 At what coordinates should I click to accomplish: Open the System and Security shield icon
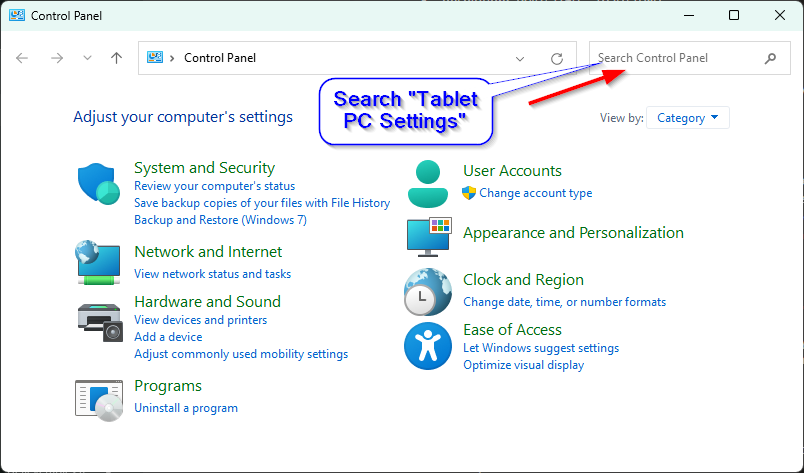click(98, 184)
